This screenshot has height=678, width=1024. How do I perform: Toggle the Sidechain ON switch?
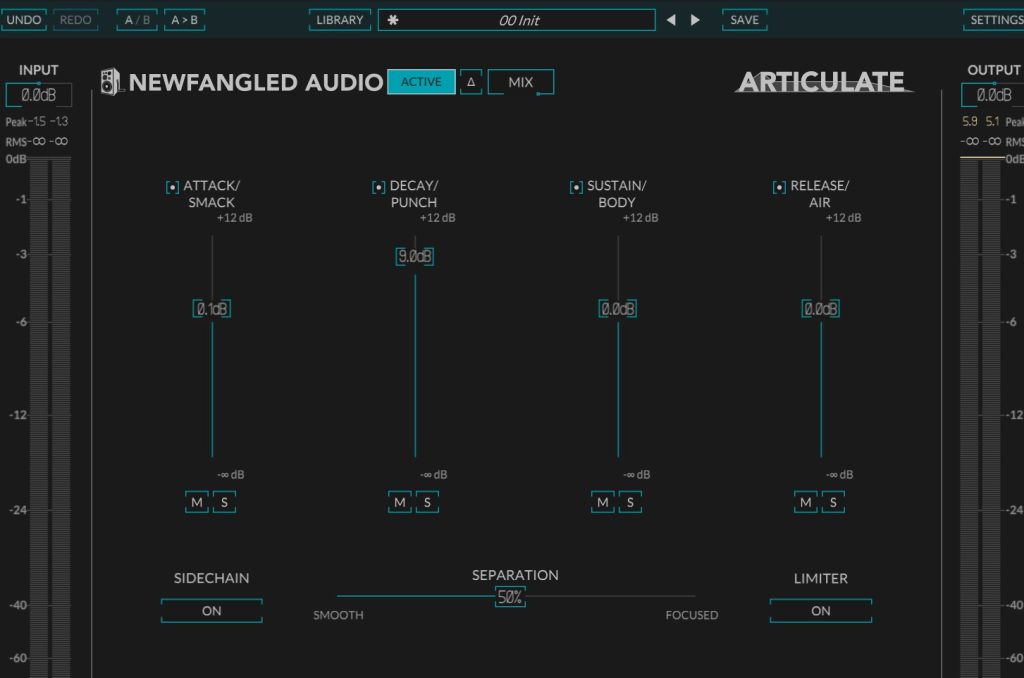click(211, 611)
